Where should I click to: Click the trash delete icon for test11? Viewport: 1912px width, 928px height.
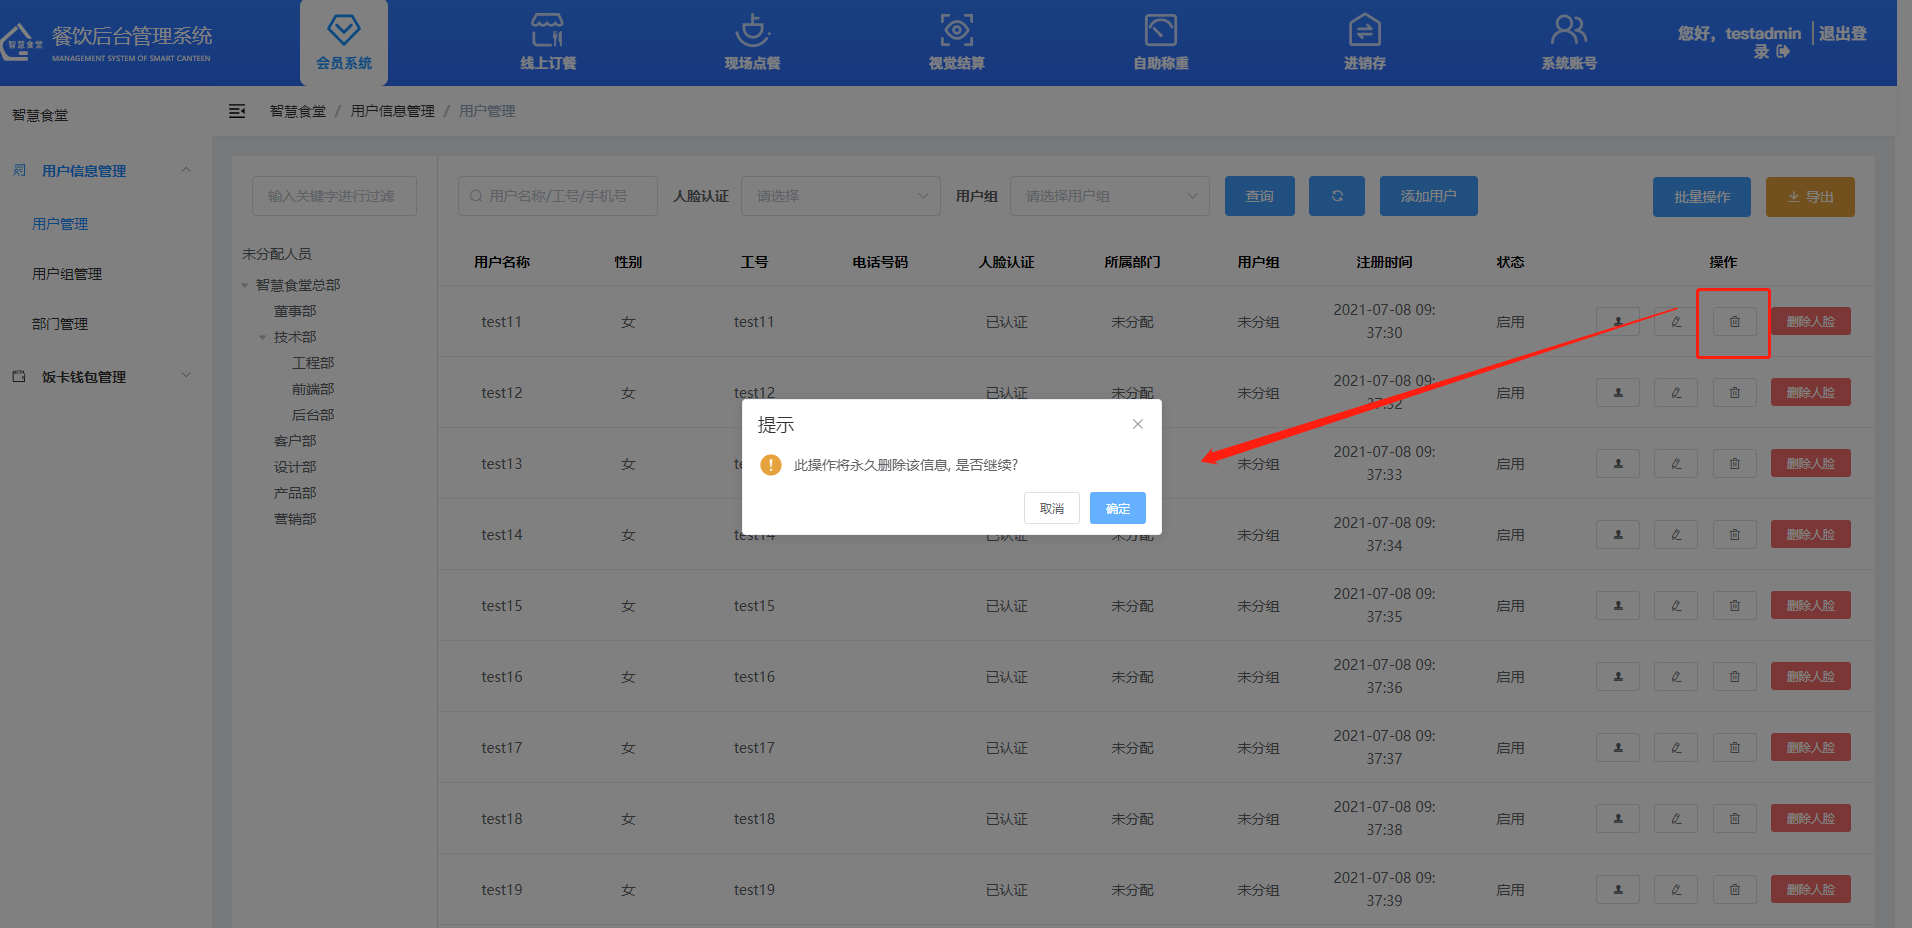(x=1734, y=322)
